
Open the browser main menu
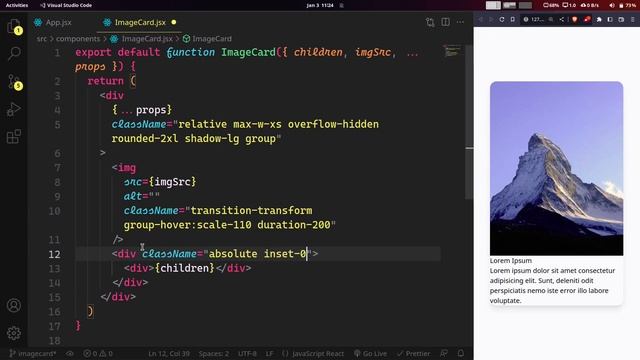click(633, 19)
